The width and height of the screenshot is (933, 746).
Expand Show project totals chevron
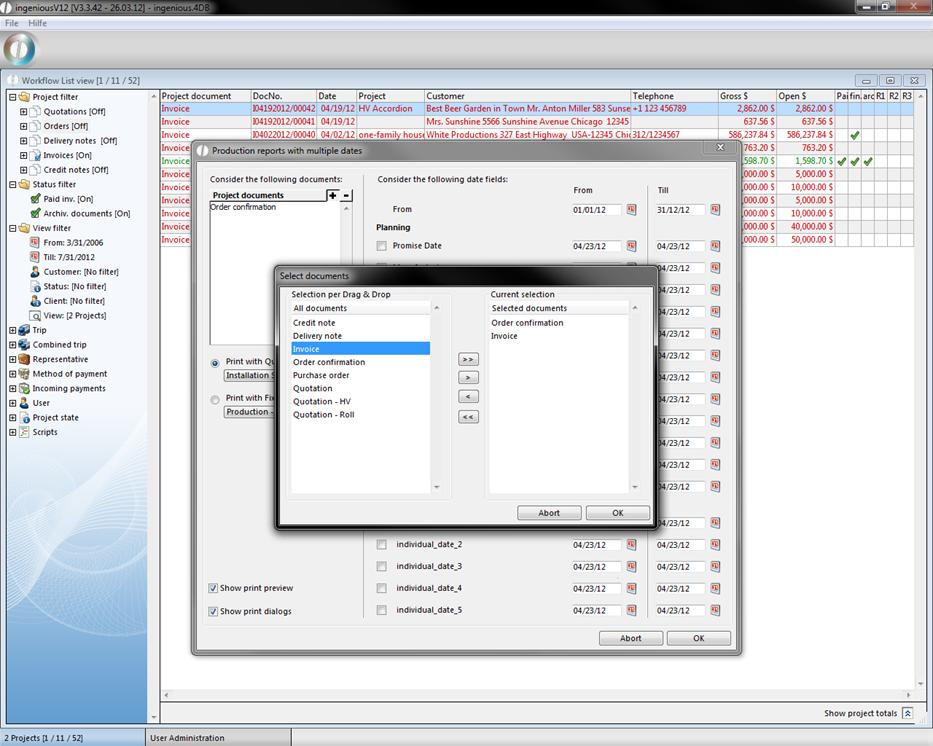[907, 713]
